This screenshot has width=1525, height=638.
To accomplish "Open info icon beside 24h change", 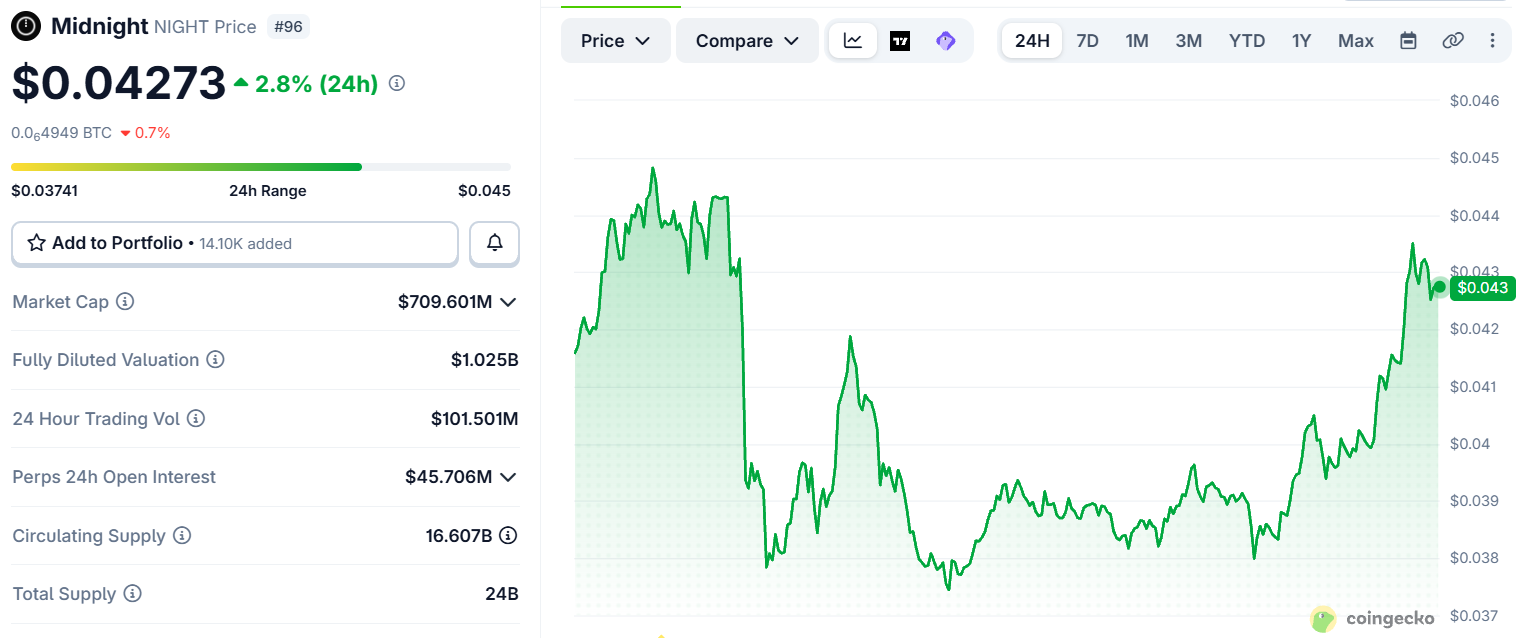I will (397, 84).
